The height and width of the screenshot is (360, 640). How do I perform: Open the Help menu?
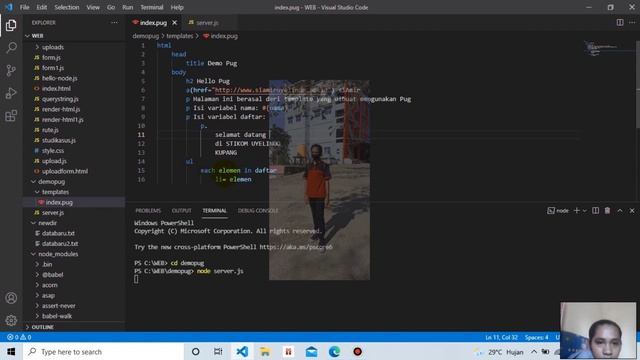point(177,7)
